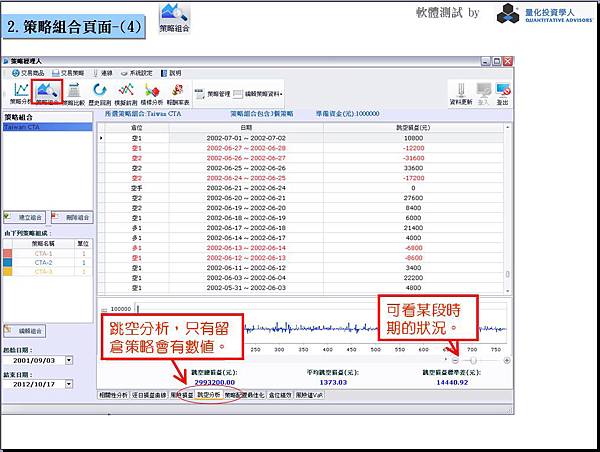600x452 pixels.
Task: Switch to the 相關性分析 tab
Action: pyautogui.click(x=113, y=395)
